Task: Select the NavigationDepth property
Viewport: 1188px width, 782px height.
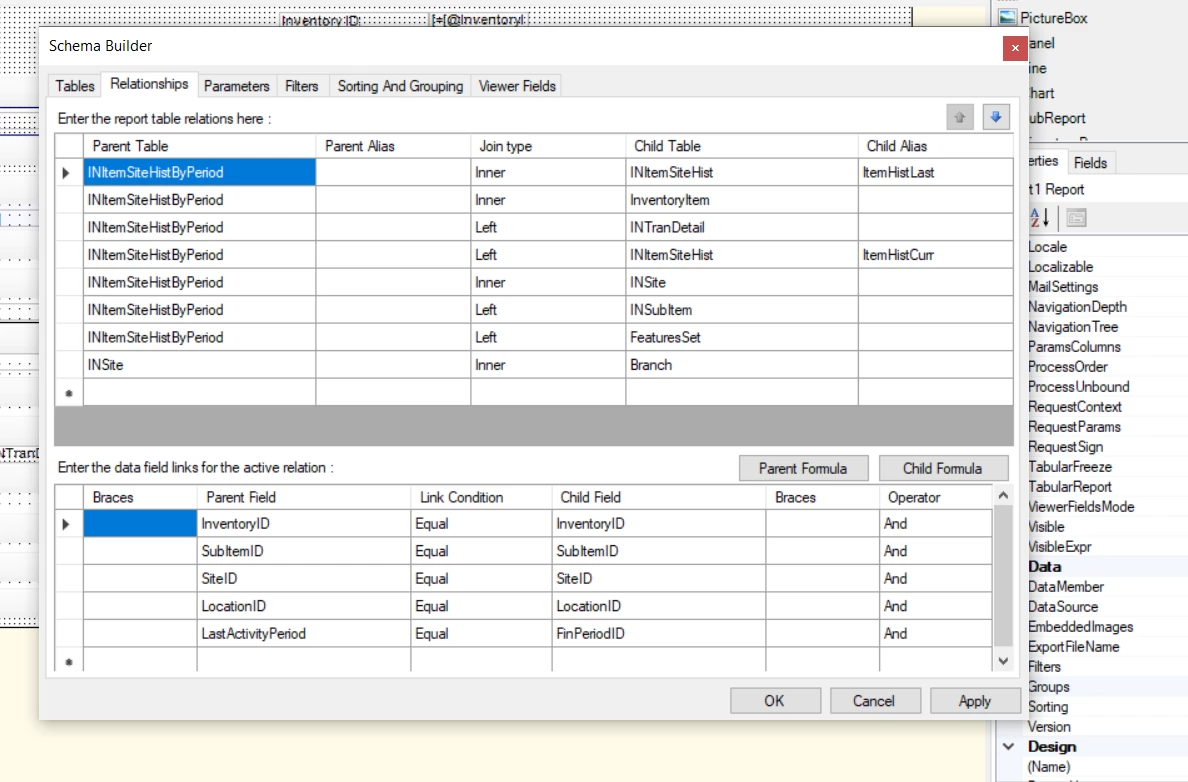Action: pyautogui.click(x=1077, y=307)
